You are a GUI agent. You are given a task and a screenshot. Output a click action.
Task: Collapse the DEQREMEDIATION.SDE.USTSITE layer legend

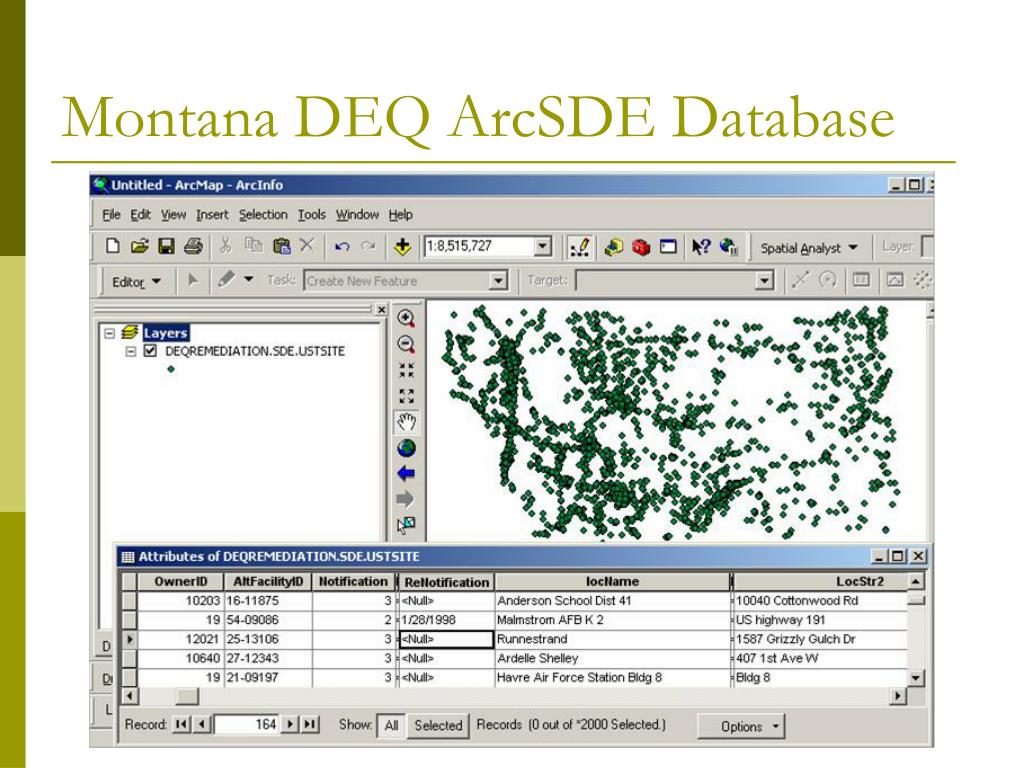pyautogui.click(x=131, y=351)
